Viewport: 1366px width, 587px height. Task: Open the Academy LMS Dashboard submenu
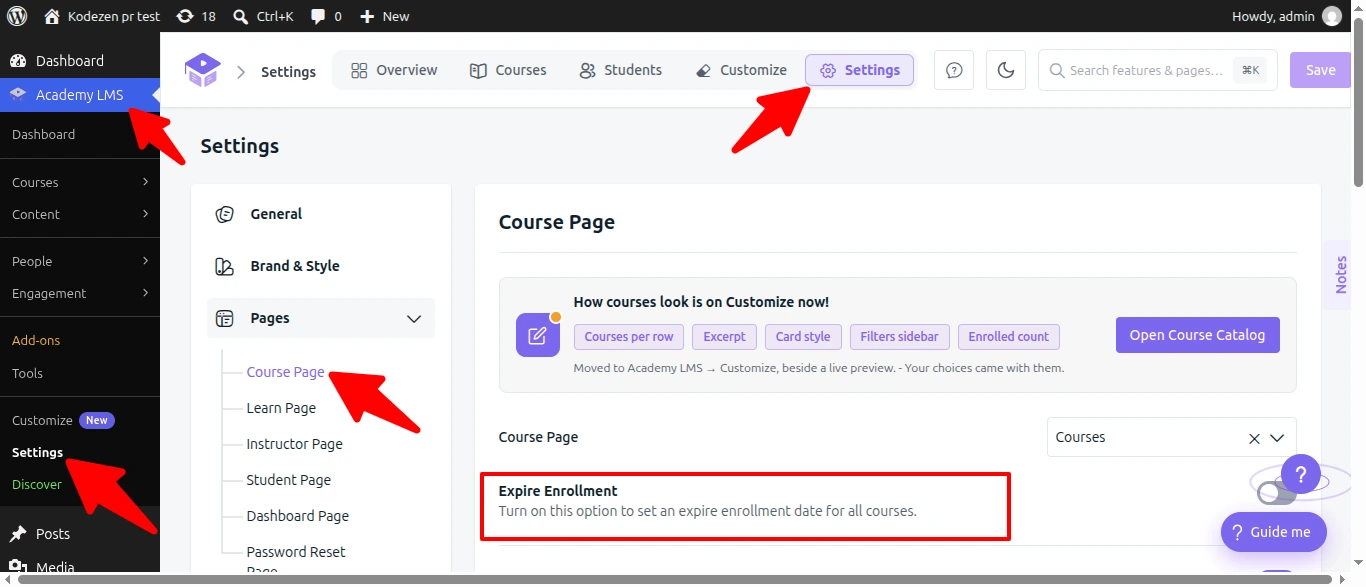(x=43, y=134)
